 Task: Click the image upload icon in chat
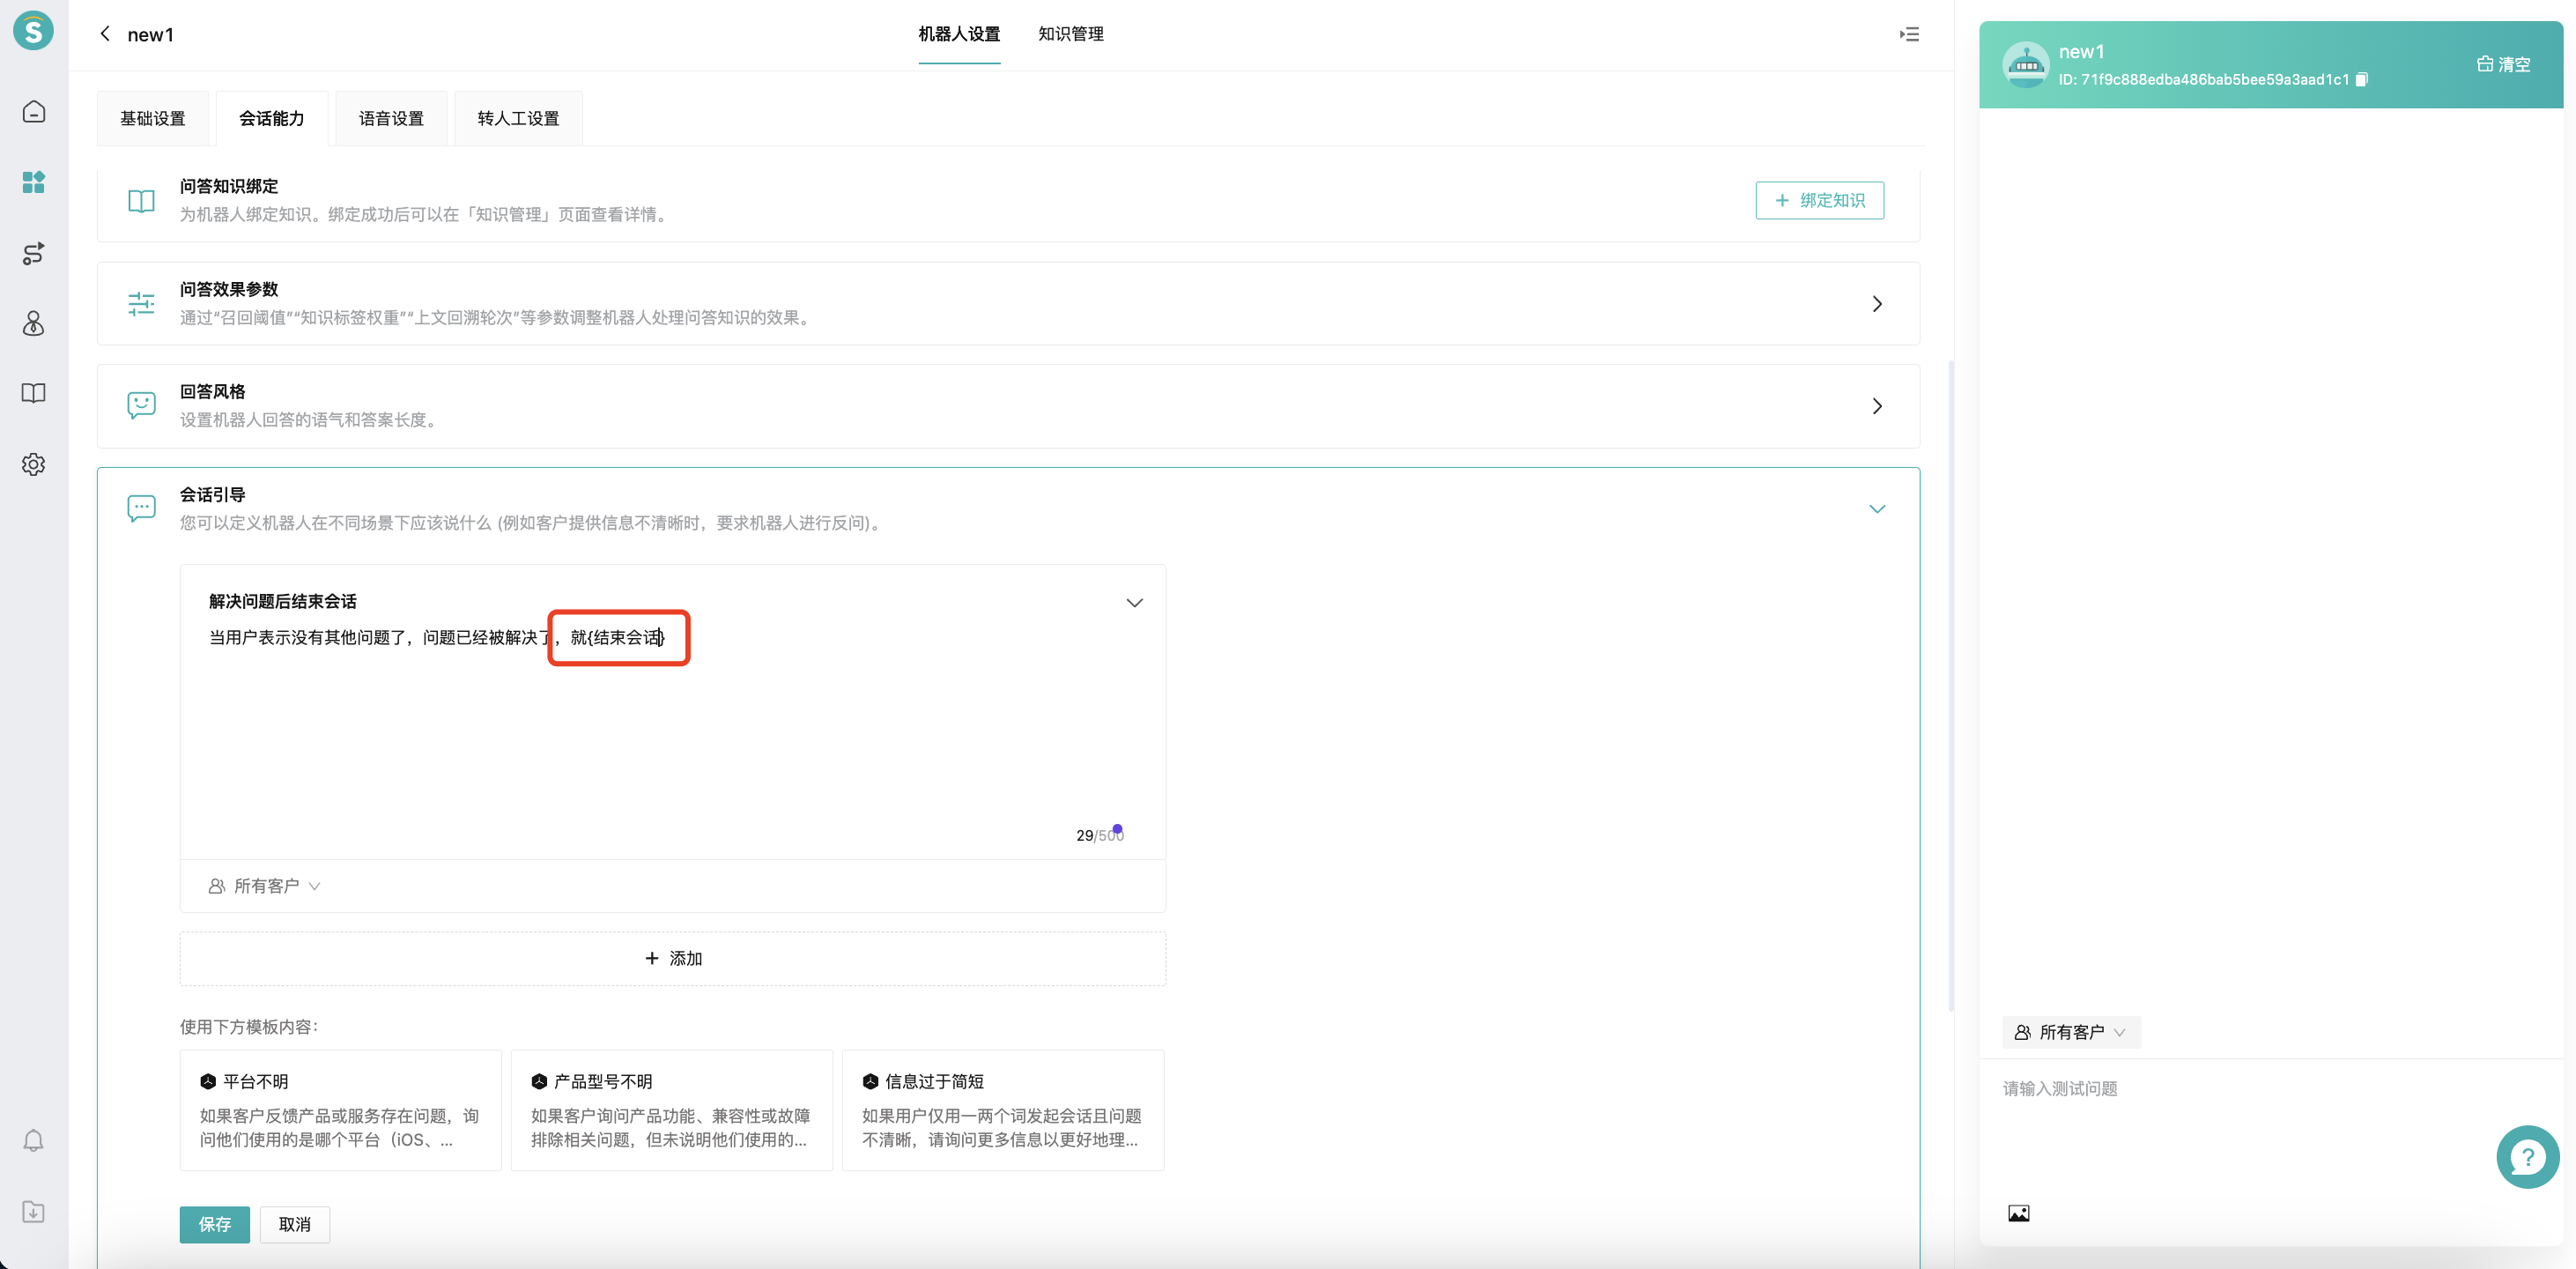2019,1214
